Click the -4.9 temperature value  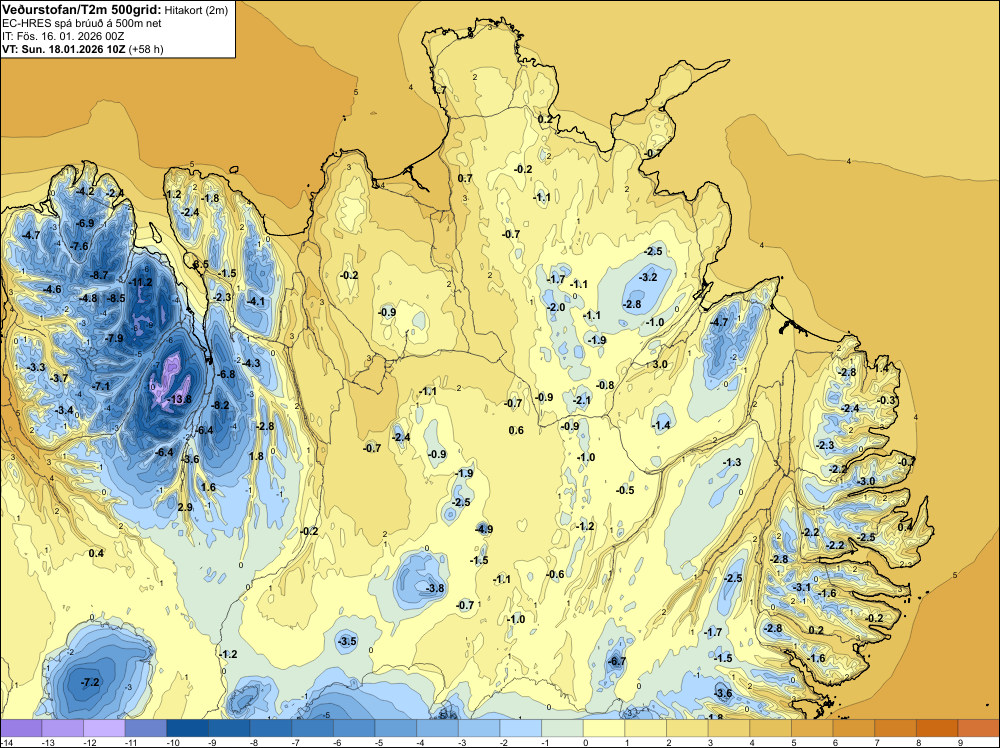pos(483,529)
